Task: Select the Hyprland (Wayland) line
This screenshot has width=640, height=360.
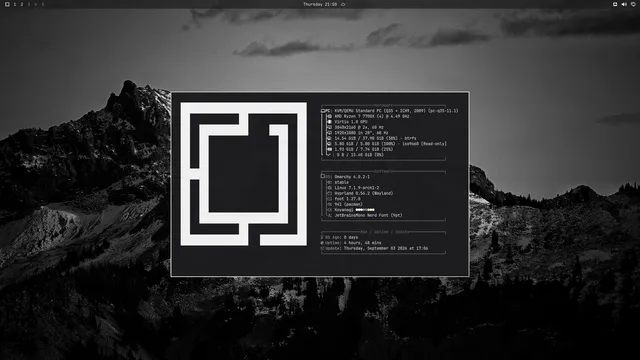Action: tap(363, 193)
